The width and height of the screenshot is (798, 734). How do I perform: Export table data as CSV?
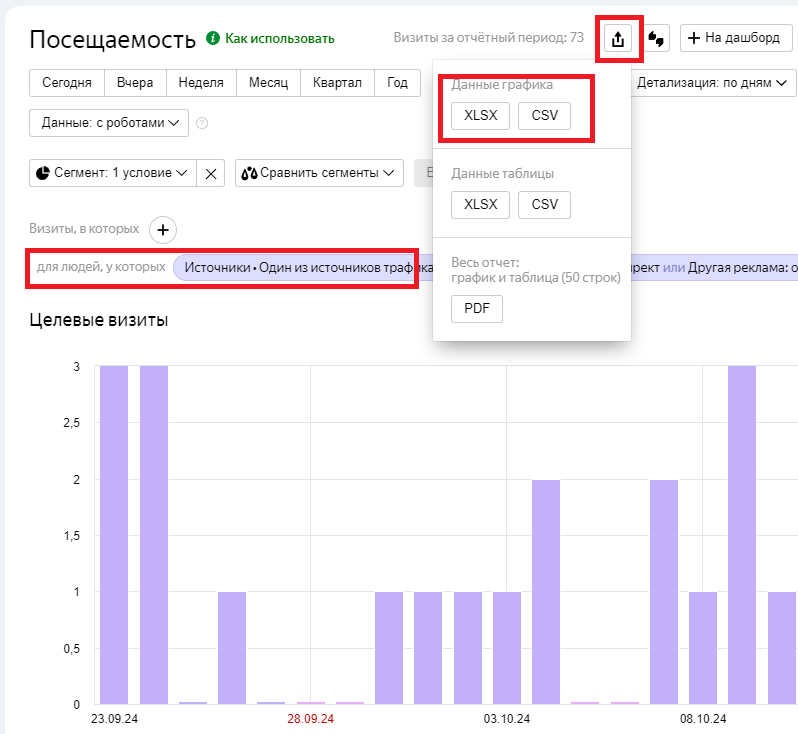click(x=544, y=204)
